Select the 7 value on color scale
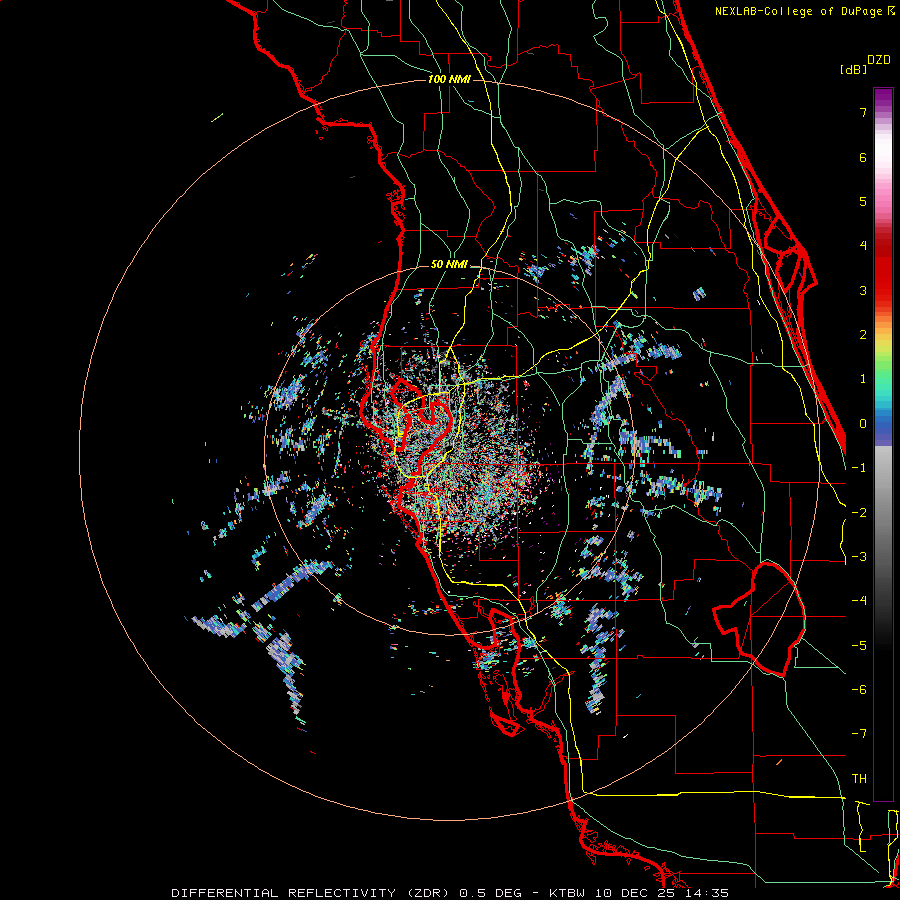The width and height of the screenshot is (900, 900). 863,112
